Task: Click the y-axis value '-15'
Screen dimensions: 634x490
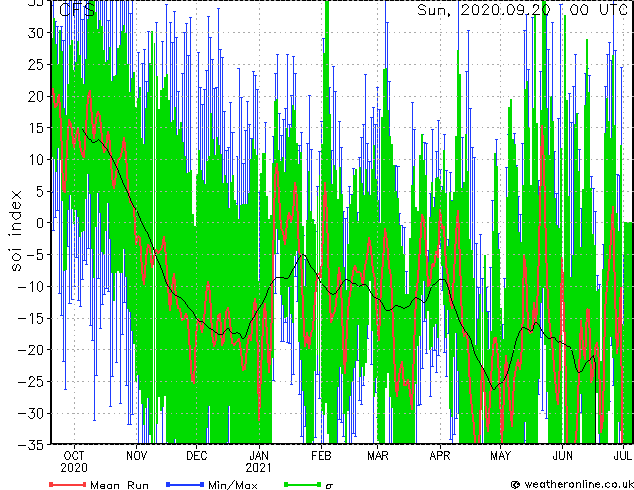Action: (x=31, y=318)
